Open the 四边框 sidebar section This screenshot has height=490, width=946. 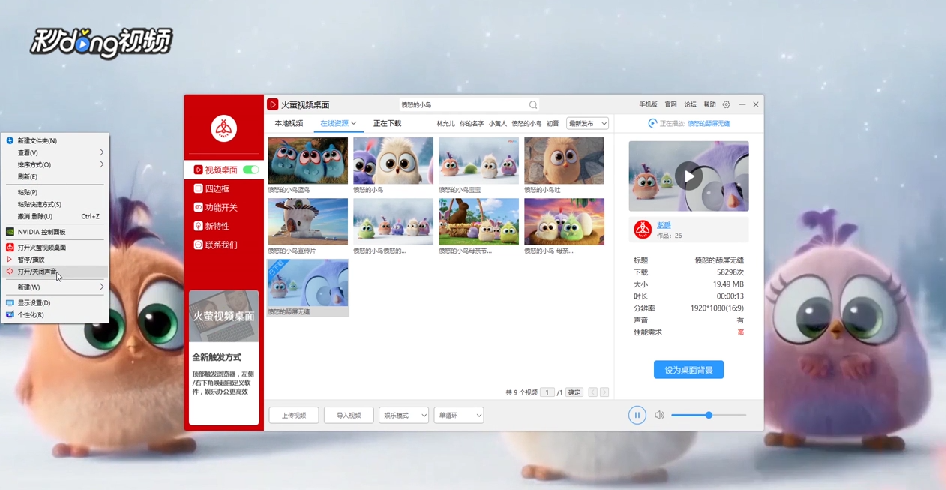click(211, 189)
